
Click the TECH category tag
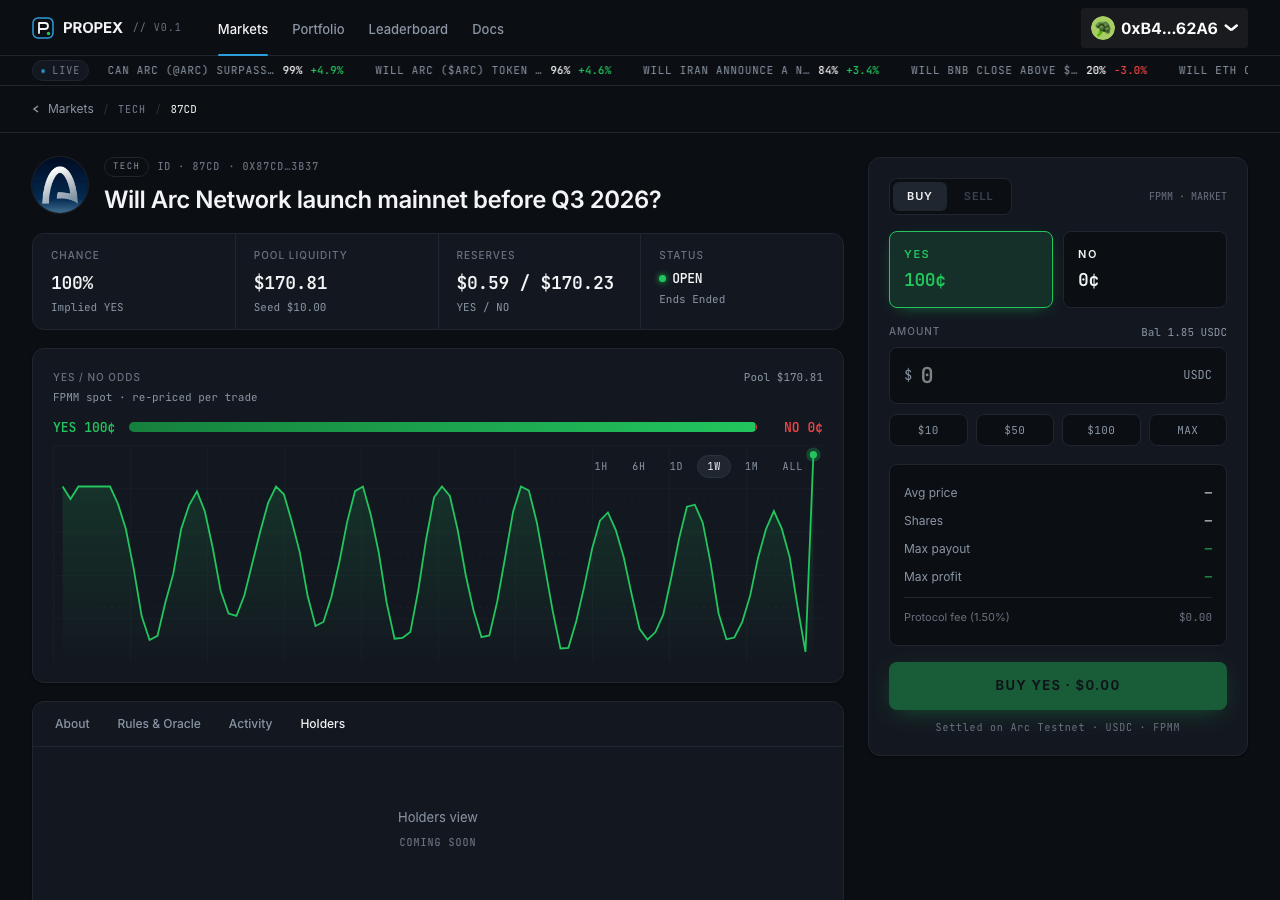[x=126, y=166]
